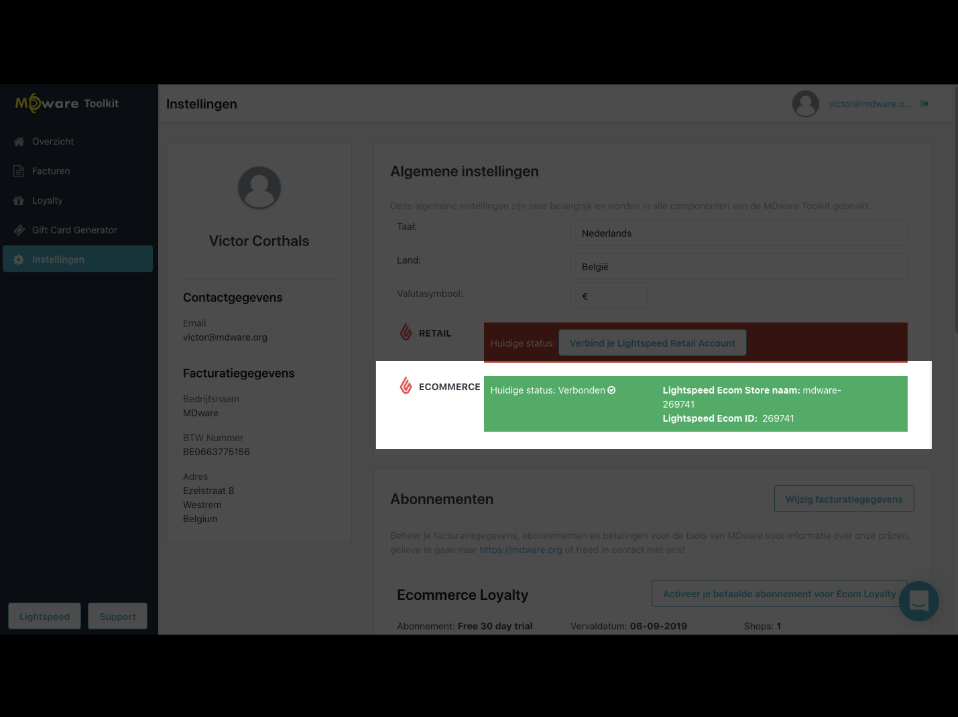This screenshot has width=958, height=717.
Task: Click the home icon beside Overzicht
Action: (x=19, y=142)
